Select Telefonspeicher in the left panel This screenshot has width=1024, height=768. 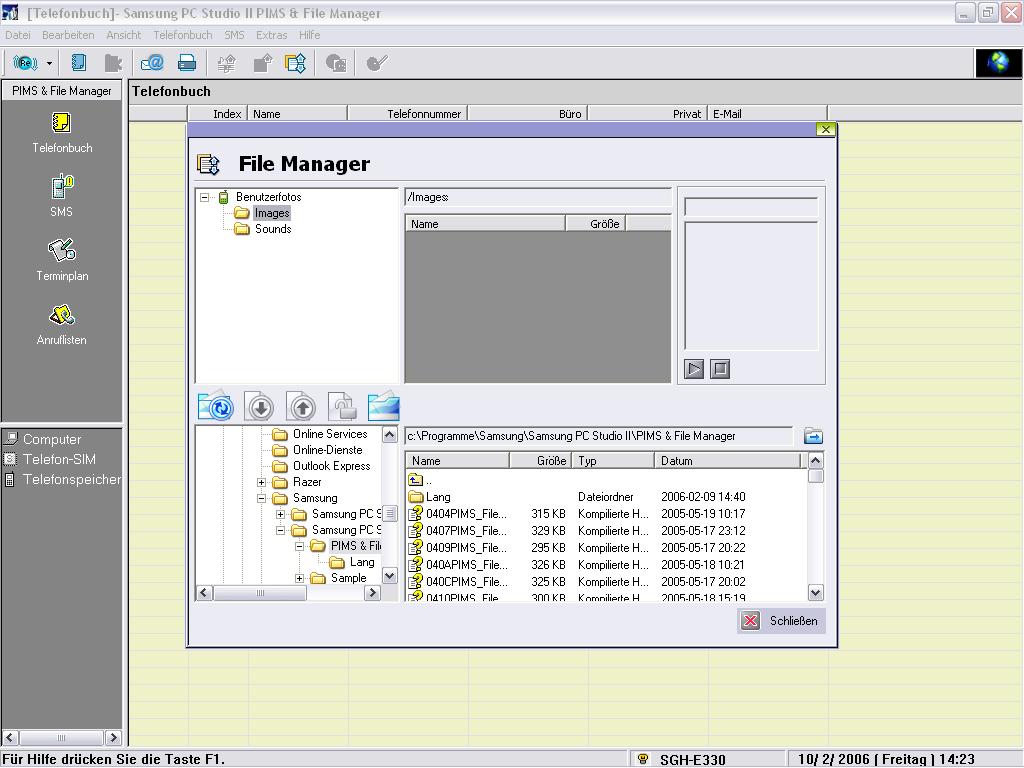click(63, 479)
